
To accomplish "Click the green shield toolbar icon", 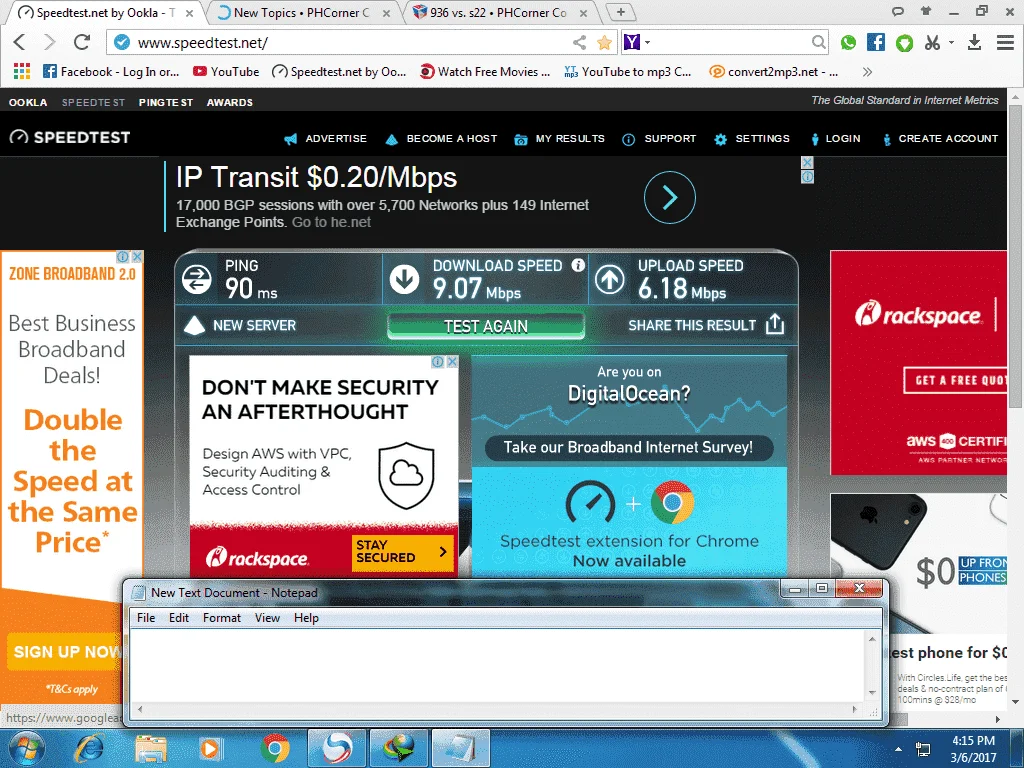I will [904, 43].
